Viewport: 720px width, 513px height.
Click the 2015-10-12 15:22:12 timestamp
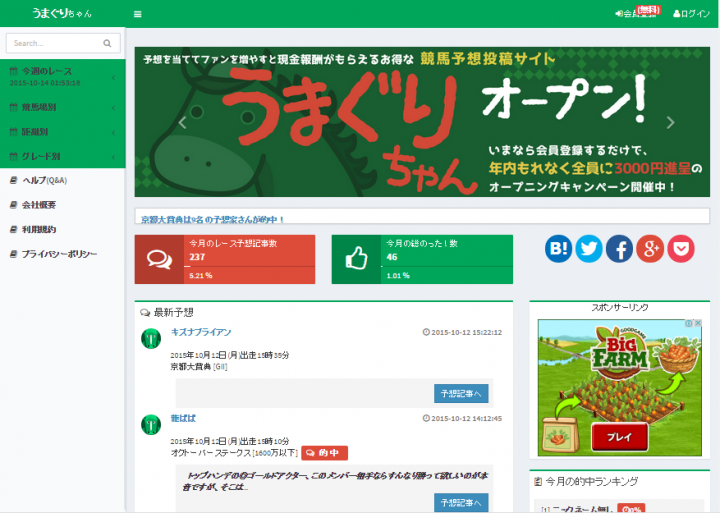coord(462,332)
